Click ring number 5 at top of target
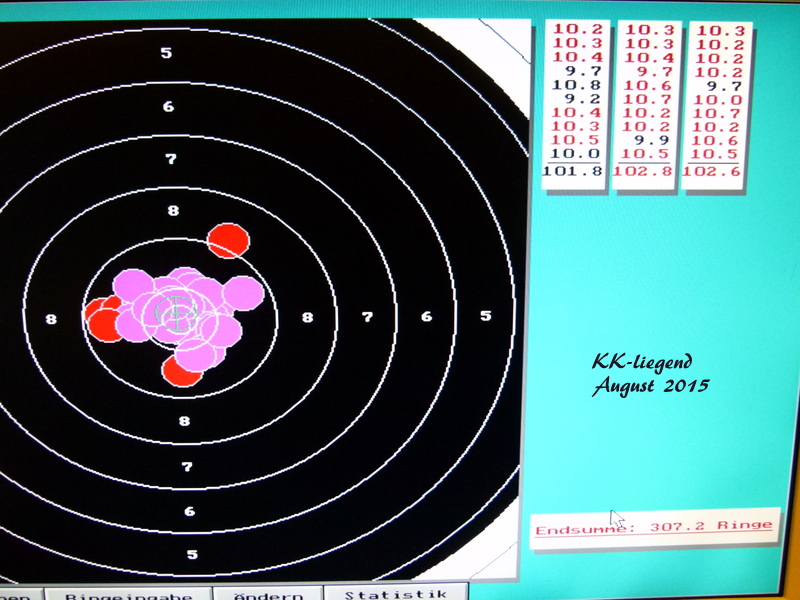The image size is (800, 600). point(167,53)
